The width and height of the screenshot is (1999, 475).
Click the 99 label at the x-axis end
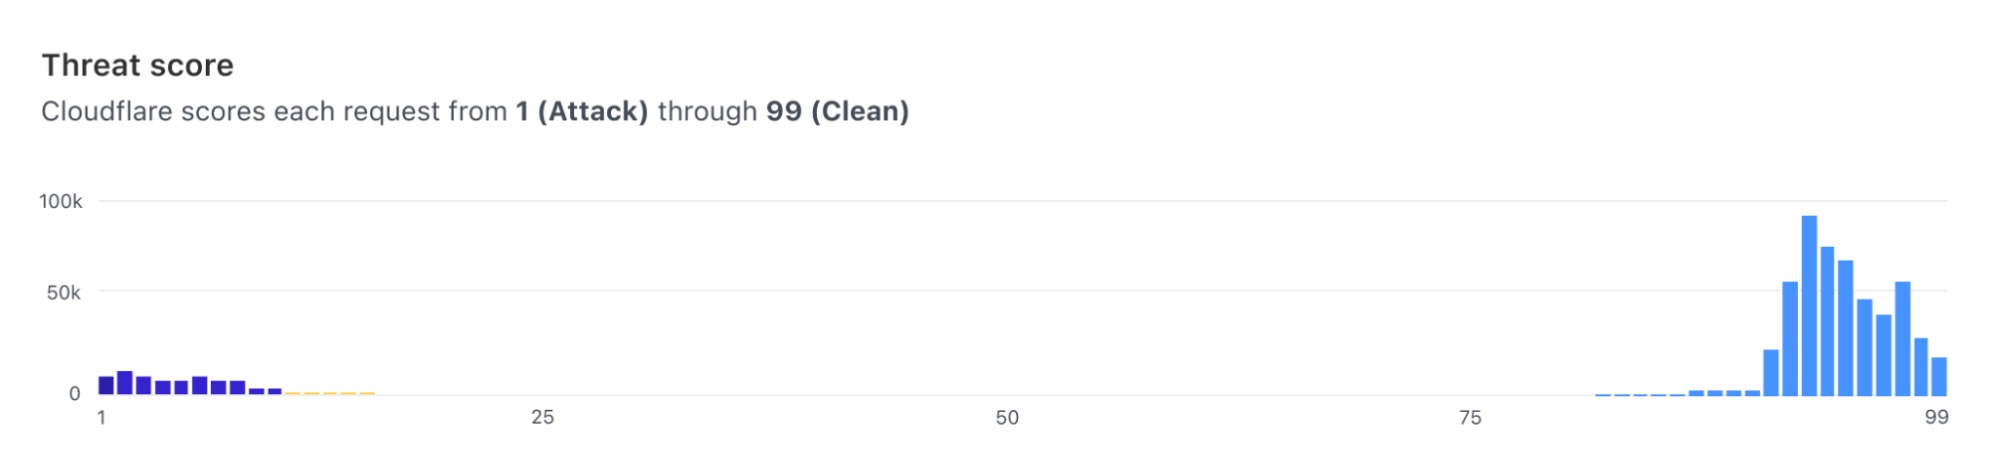1937,417
